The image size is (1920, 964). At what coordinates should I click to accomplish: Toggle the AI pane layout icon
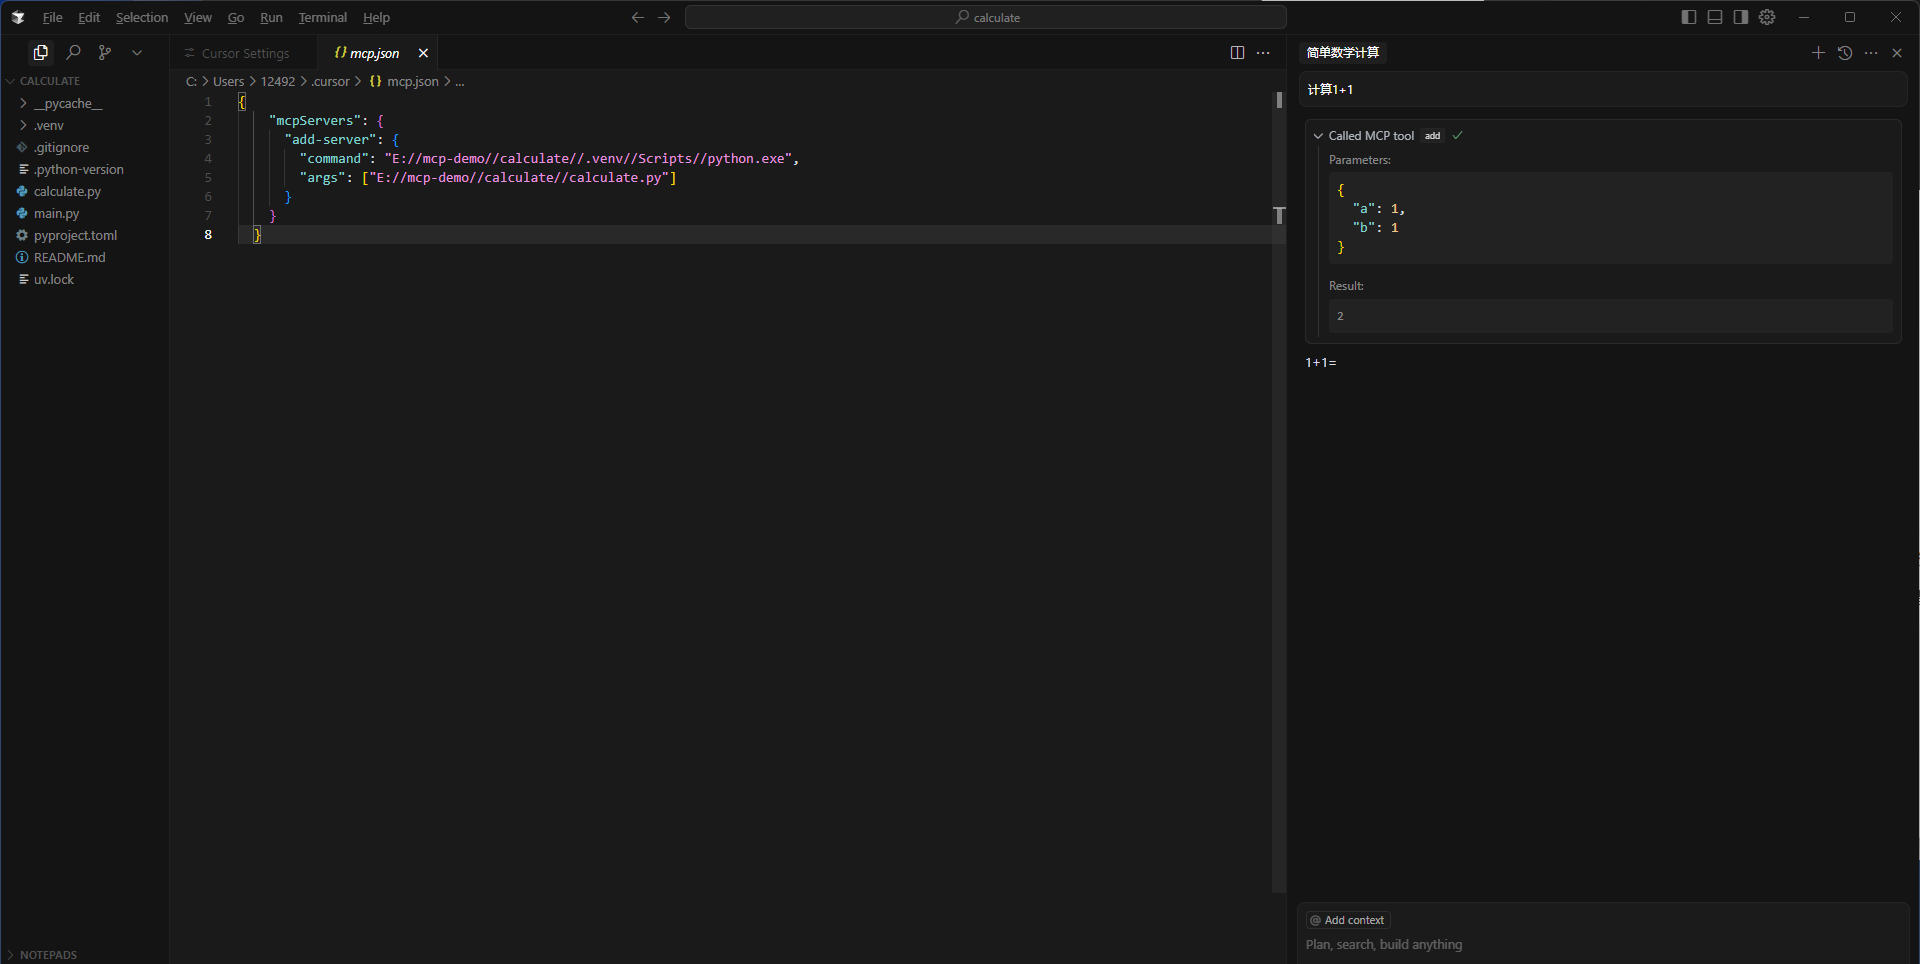[1741, 17]
